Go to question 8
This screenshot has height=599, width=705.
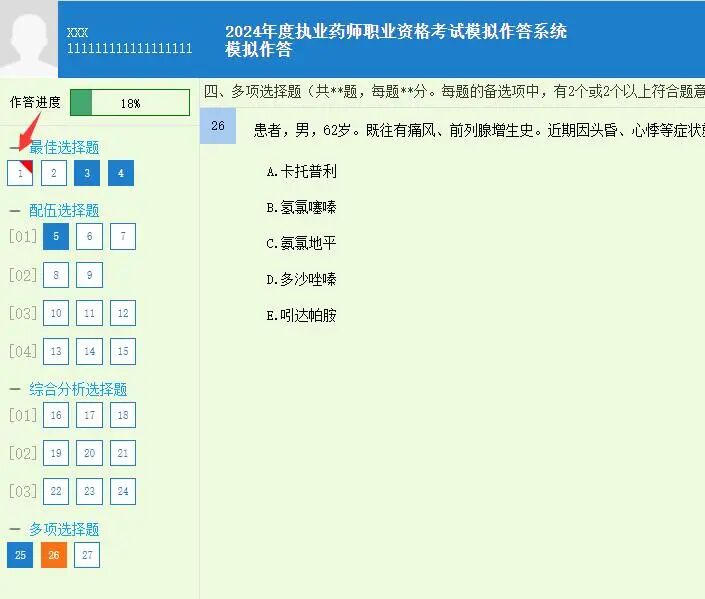point(56,275)
